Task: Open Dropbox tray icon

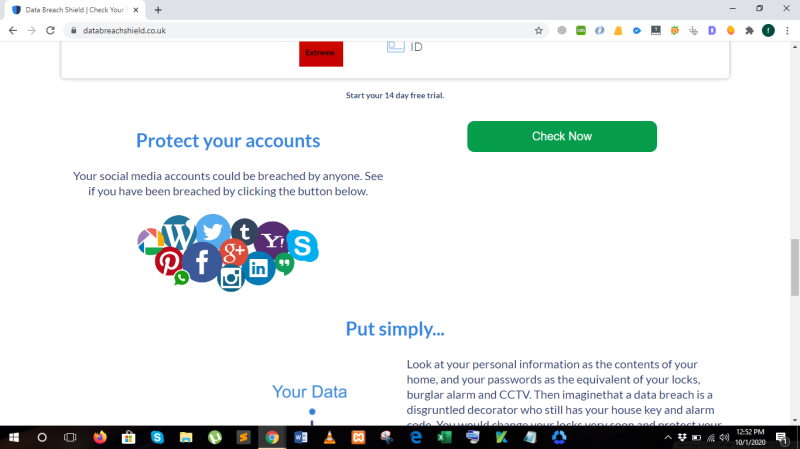Action: click(682, 437)
